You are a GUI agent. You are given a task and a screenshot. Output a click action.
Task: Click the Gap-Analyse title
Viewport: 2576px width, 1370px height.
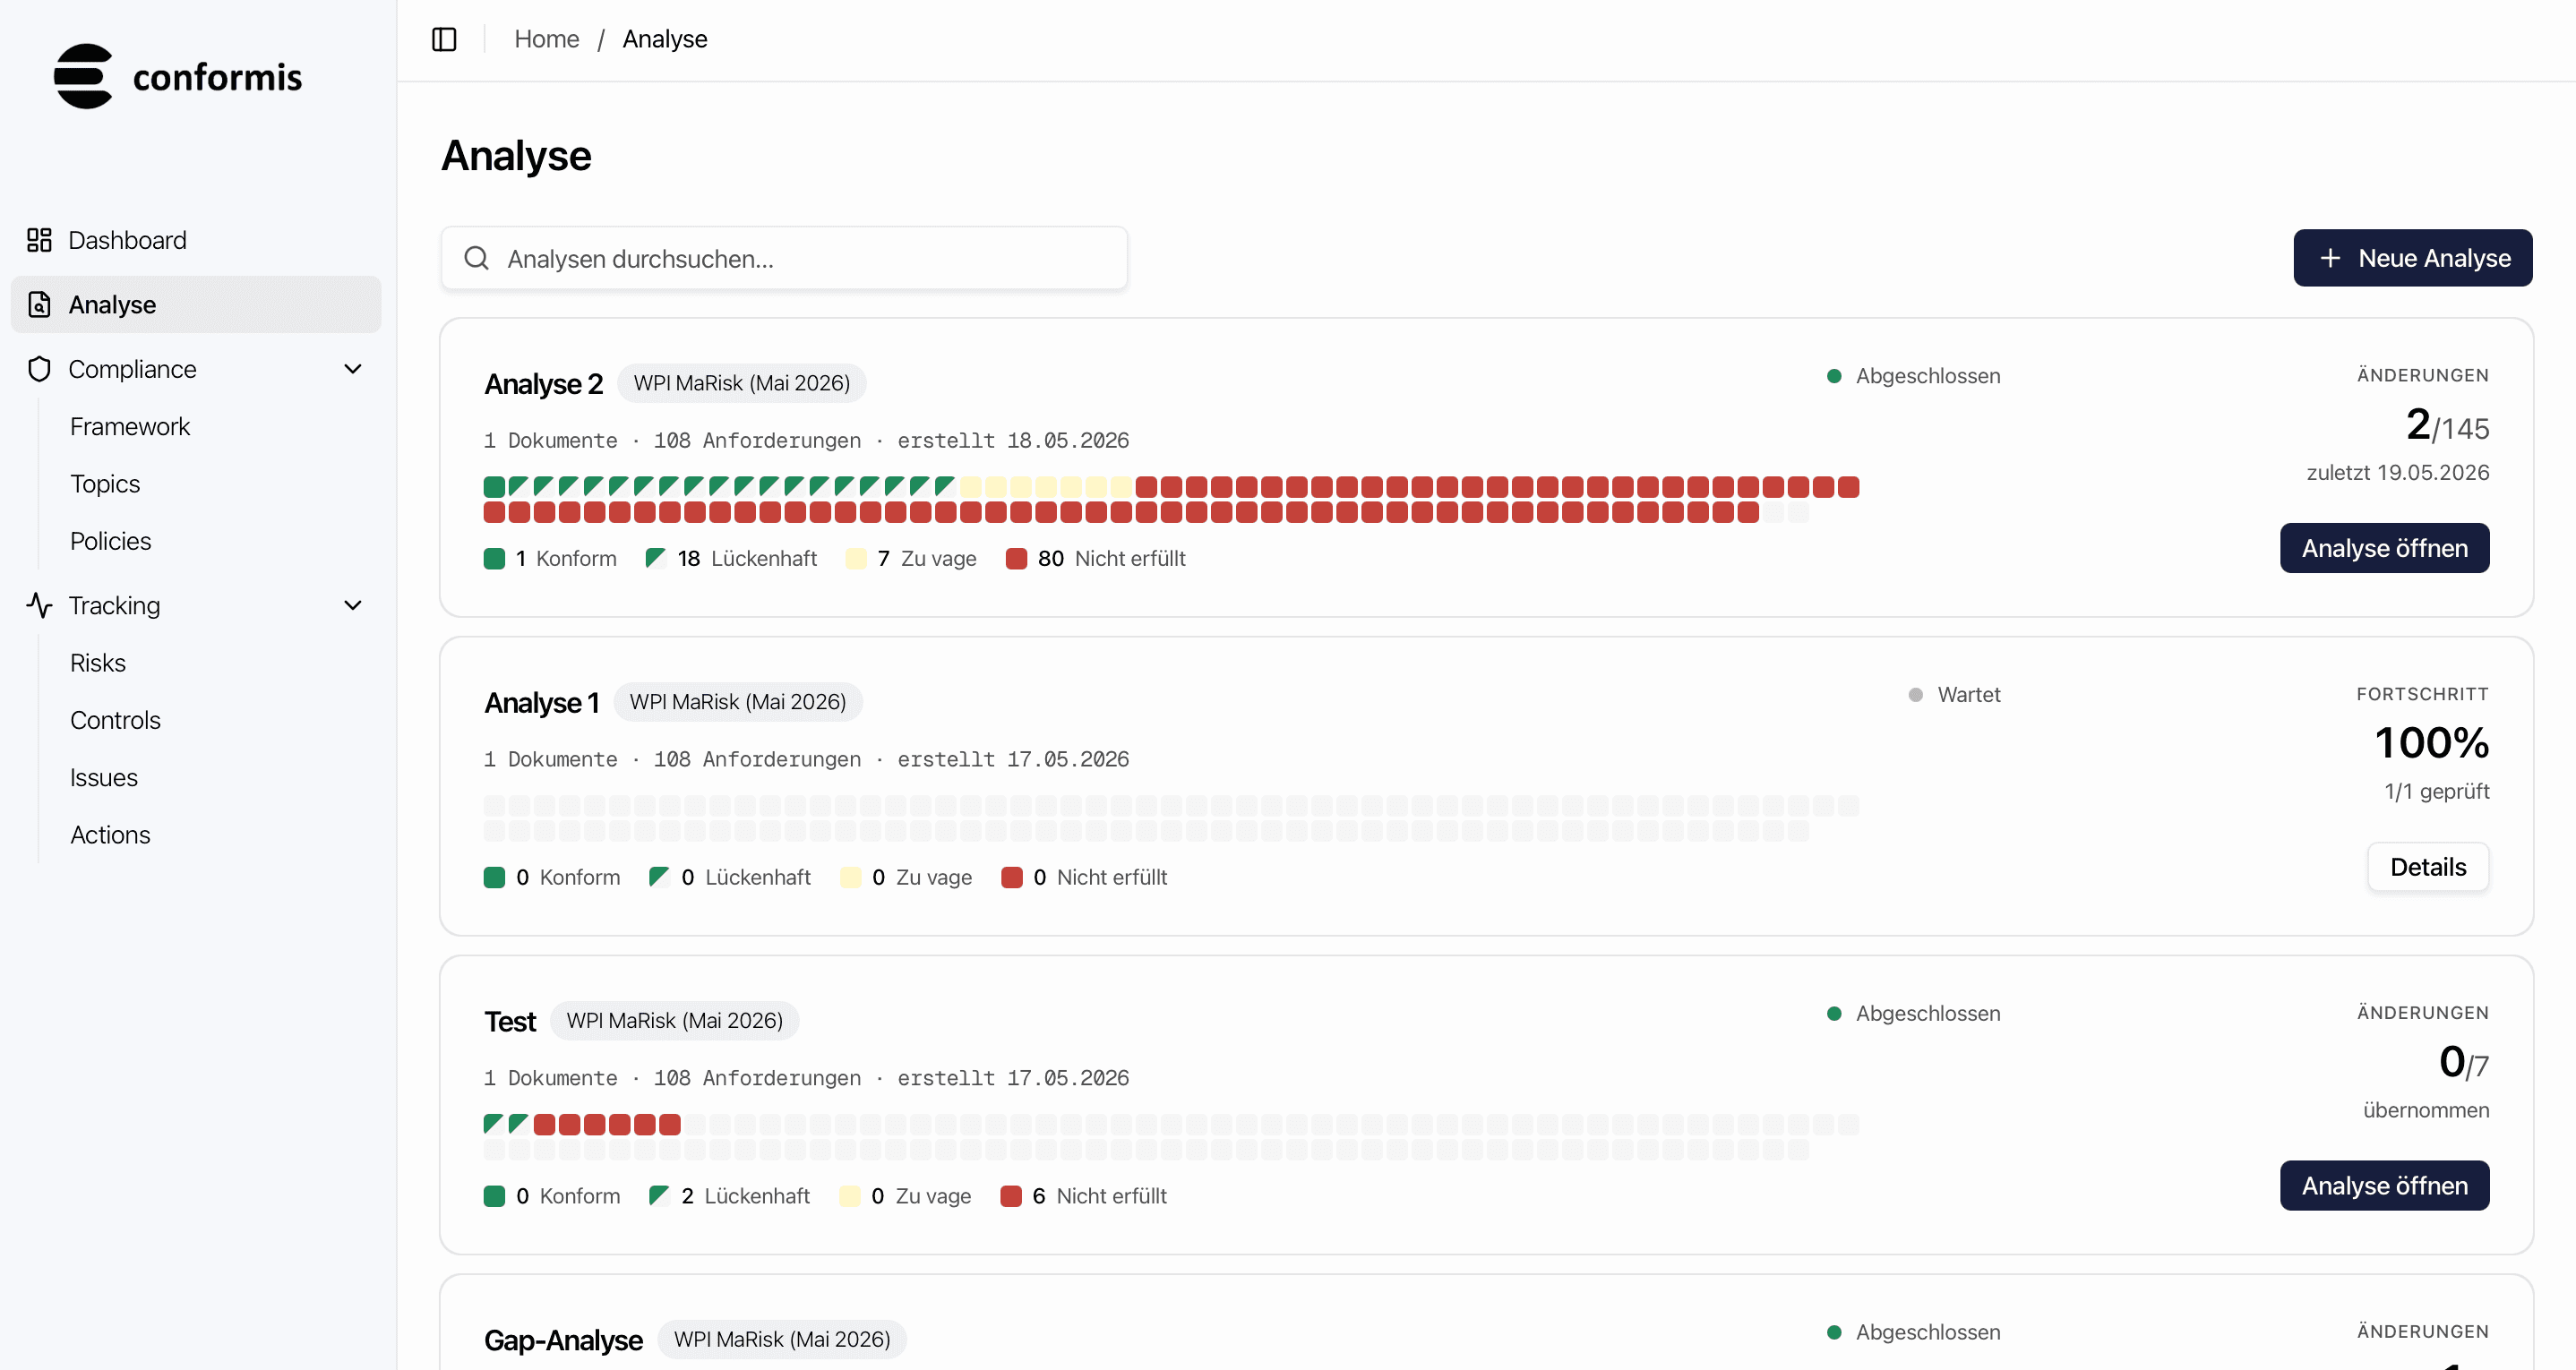[x=563, y=1340]
